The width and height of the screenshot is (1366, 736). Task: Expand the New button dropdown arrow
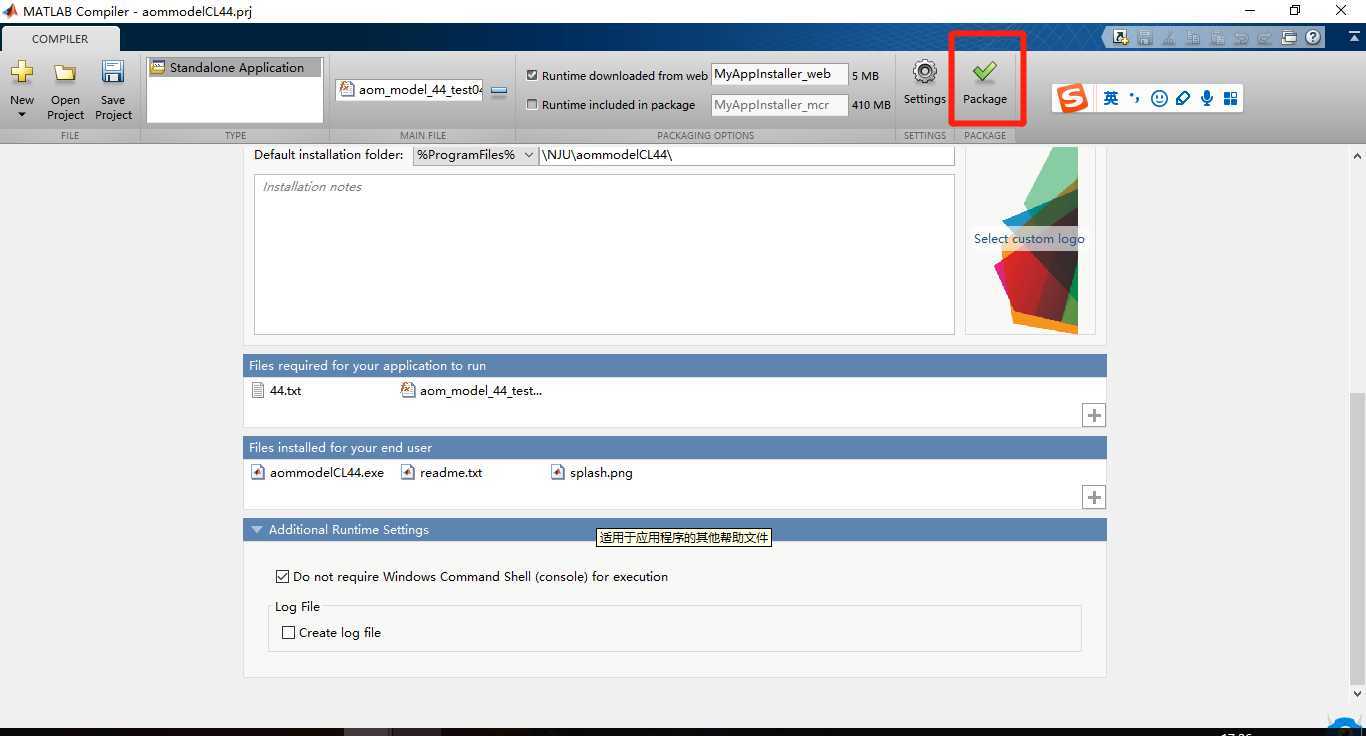click(x=22, y=115)
